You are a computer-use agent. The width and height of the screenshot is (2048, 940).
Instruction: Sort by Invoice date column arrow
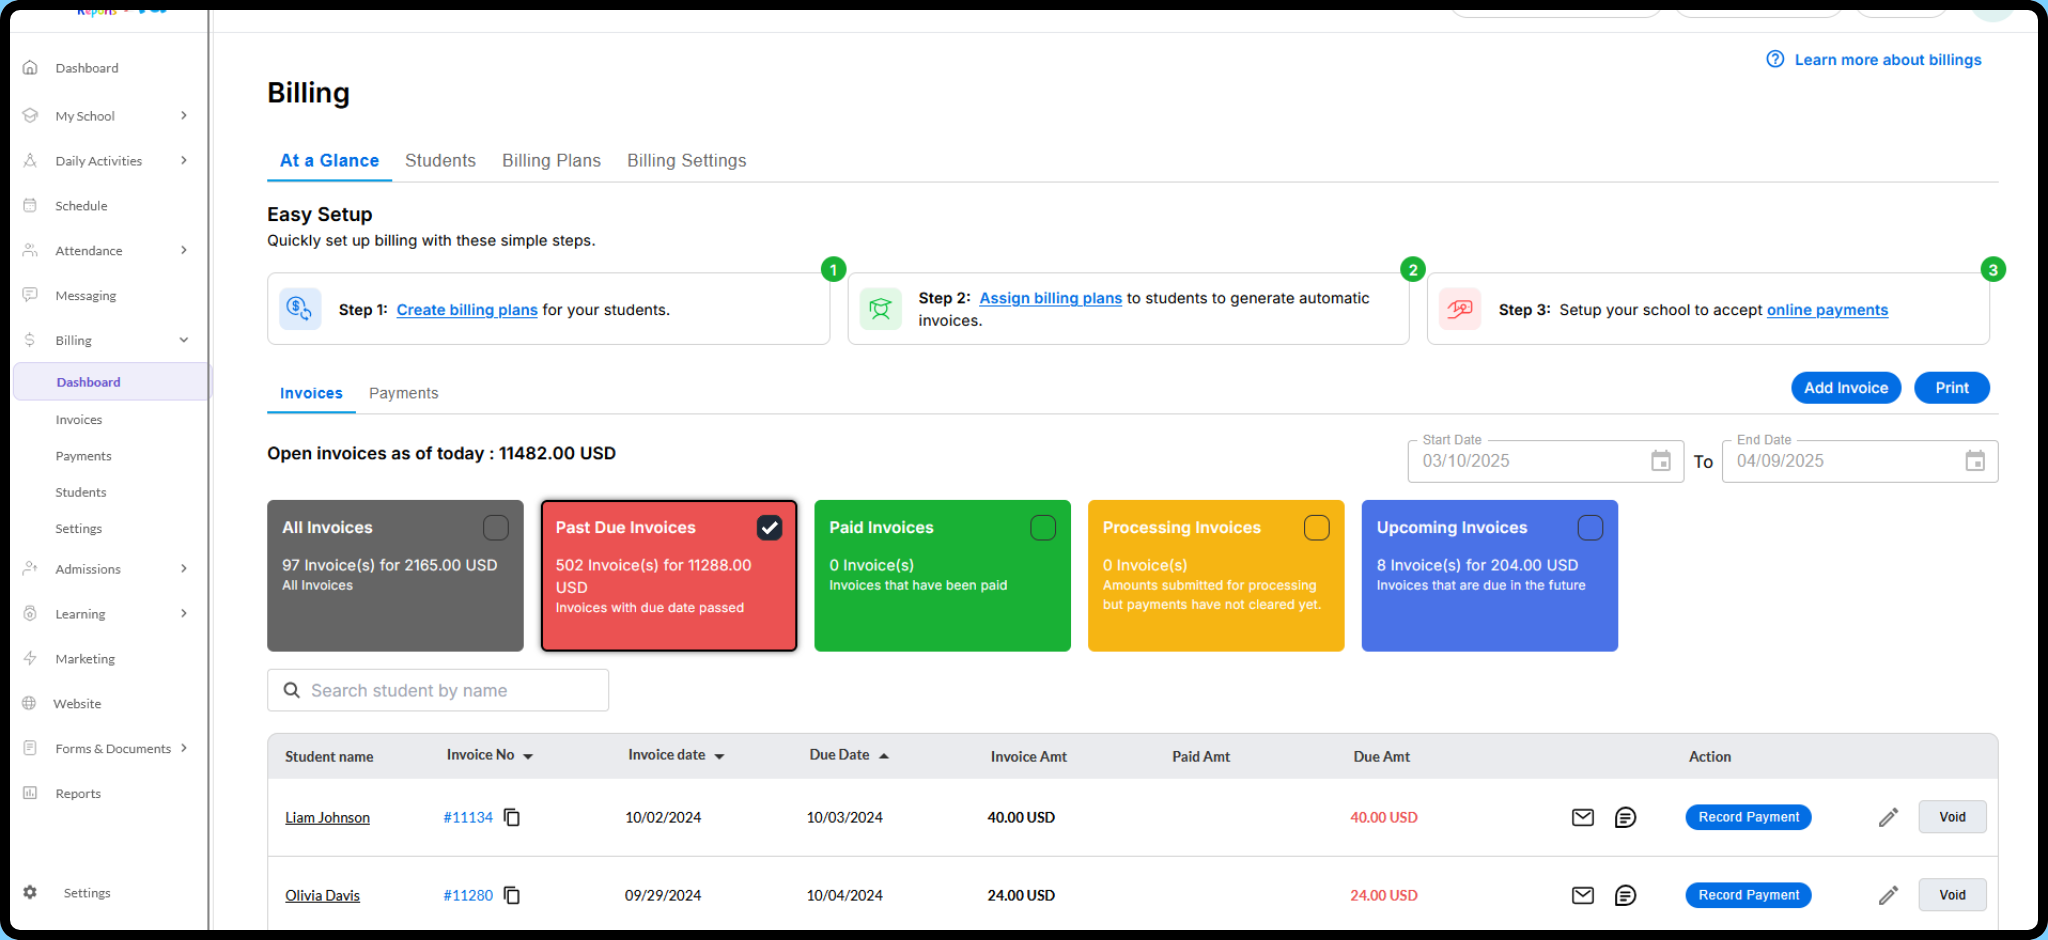click(719, 756)
